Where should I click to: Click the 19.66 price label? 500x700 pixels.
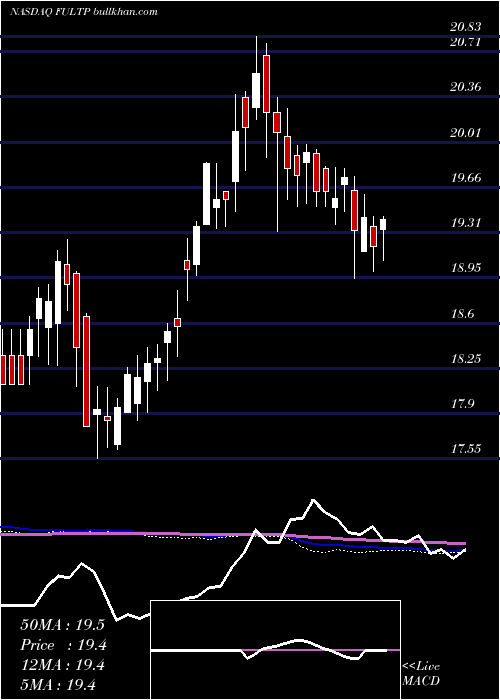[466, 178]
